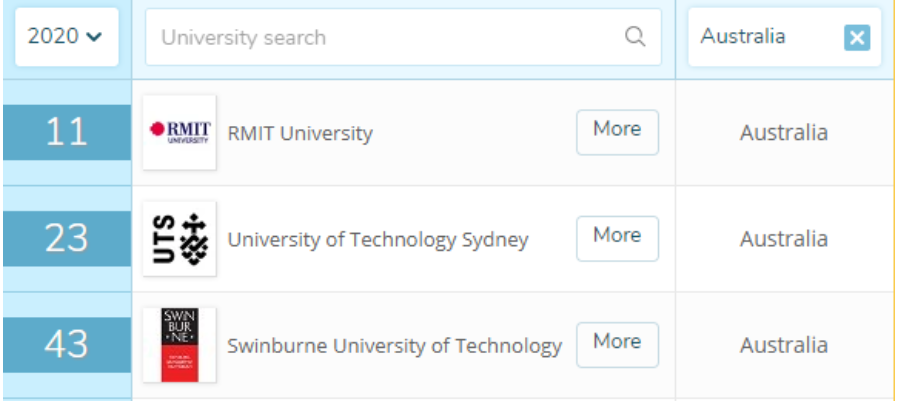The height and width of the screenshot is (401, 897).
Task: Open University of Technology Sydney link
Action: [x=378, y=240]
